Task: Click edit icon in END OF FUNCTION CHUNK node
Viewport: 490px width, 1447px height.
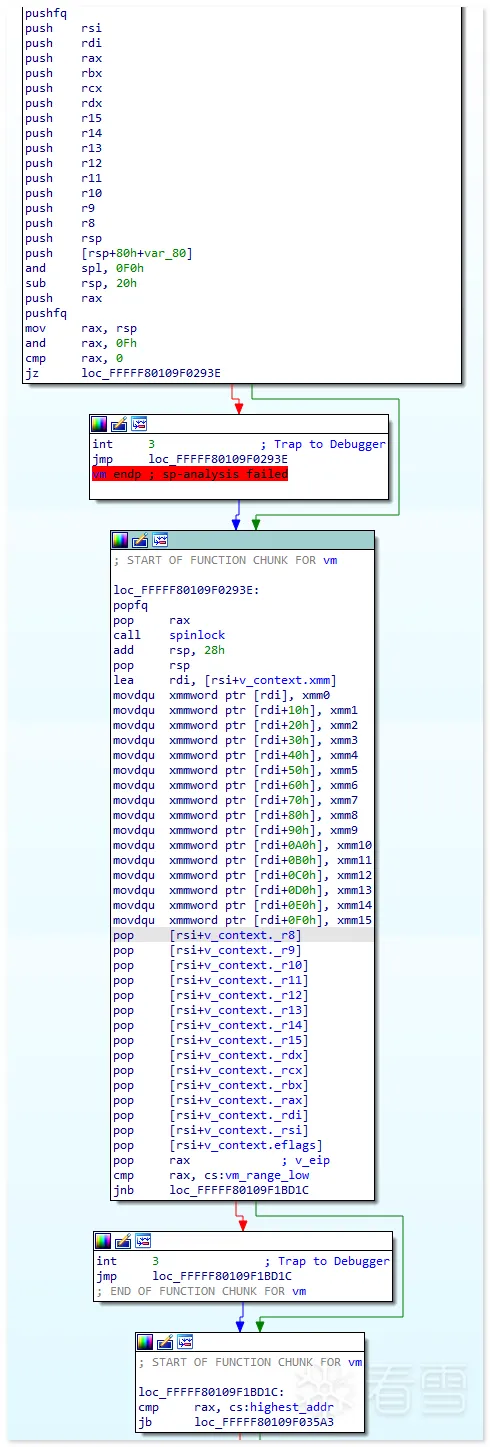Action: click(x=123, y=1241)
